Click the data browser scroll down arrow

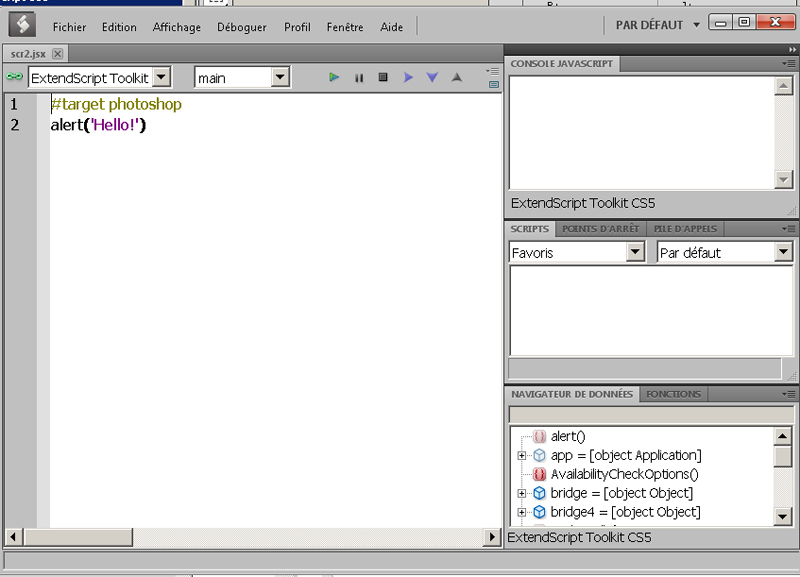[x=783, y=516]
